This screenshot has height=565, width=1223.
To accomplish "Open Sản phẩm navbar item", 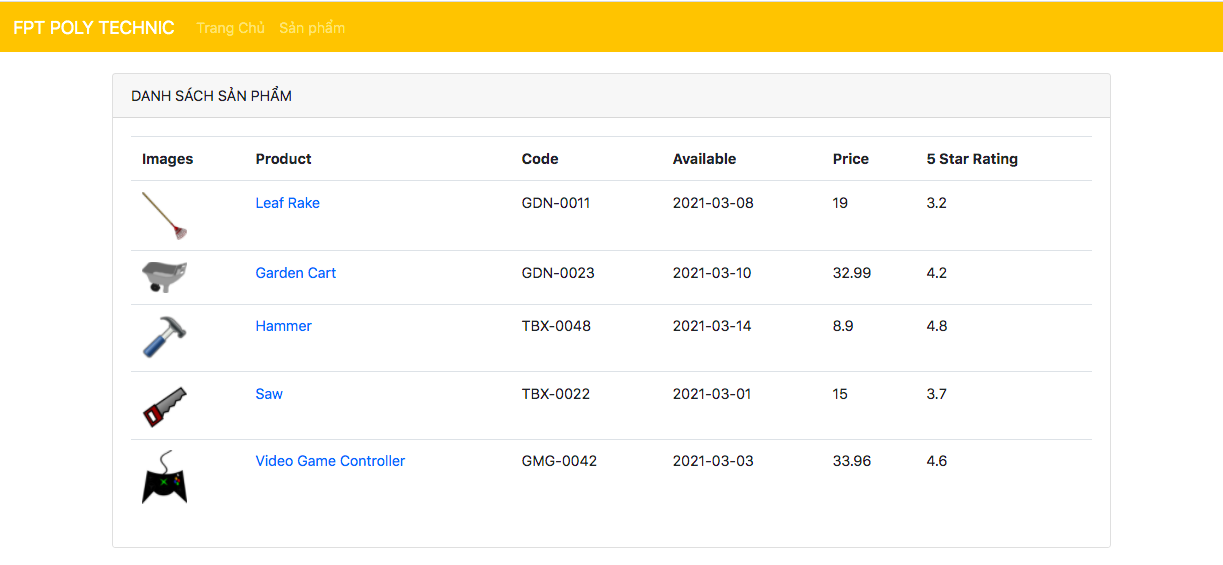I will tap(312, 28).
